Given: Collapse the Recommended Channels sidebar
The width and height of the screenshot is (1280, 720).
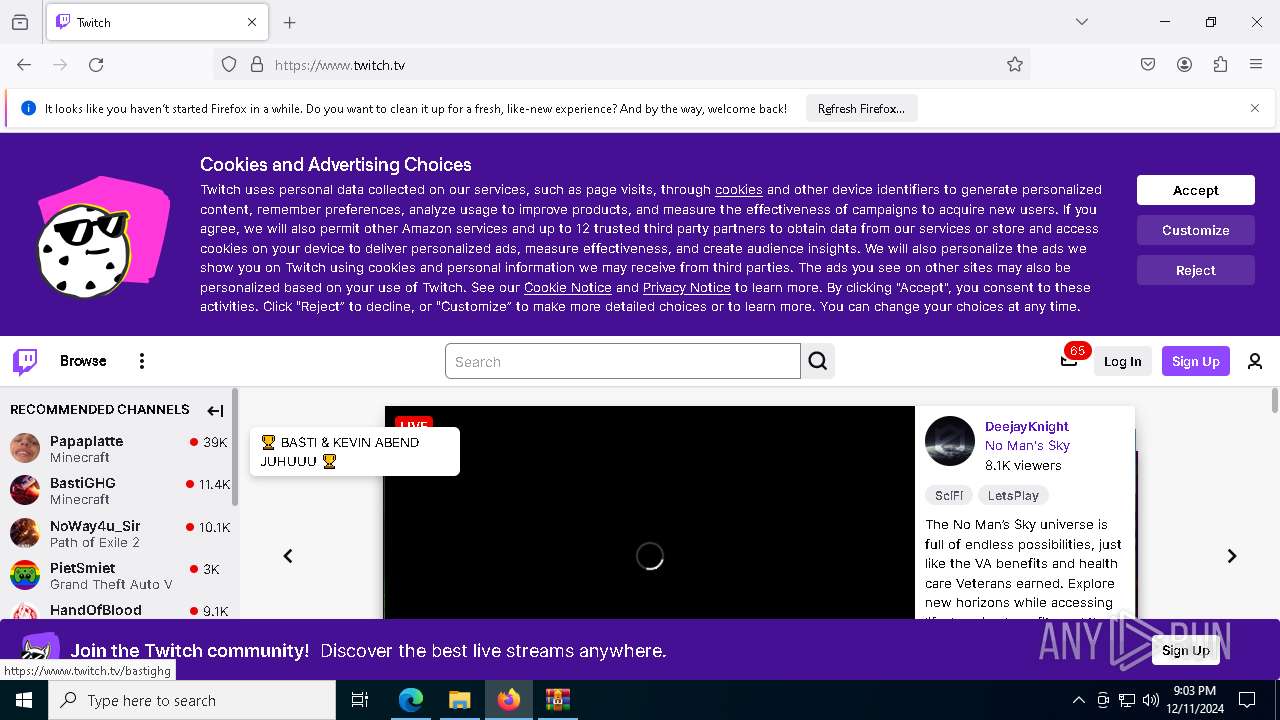Looking at the screenshot, I should tap(215, 410).
